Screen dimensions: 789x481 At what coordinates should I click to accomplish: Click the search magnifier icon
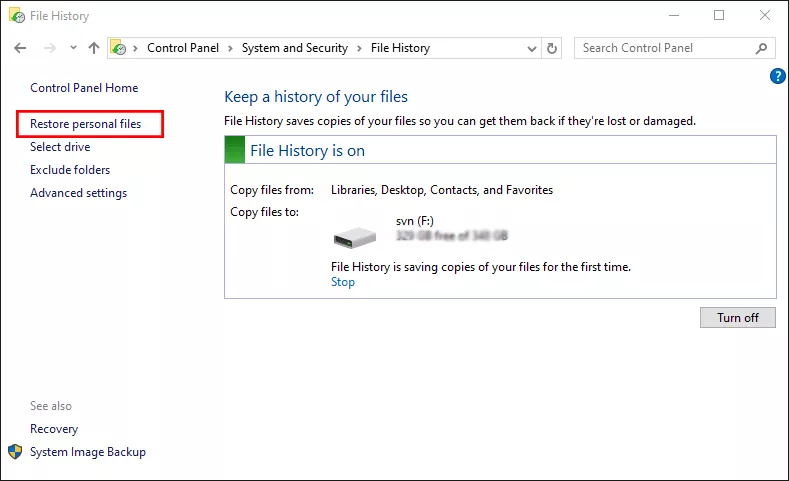761,48
